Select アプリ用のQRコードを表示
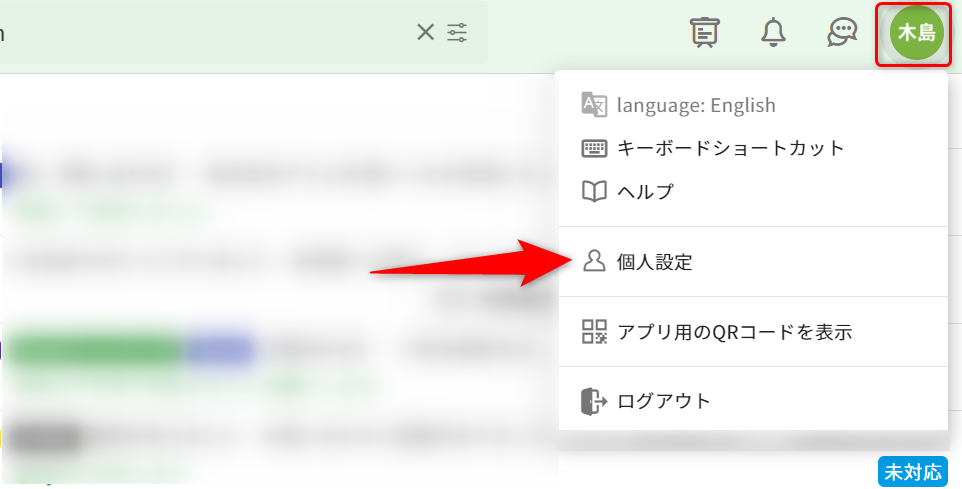962x489 pixels. tap(734, 332)
